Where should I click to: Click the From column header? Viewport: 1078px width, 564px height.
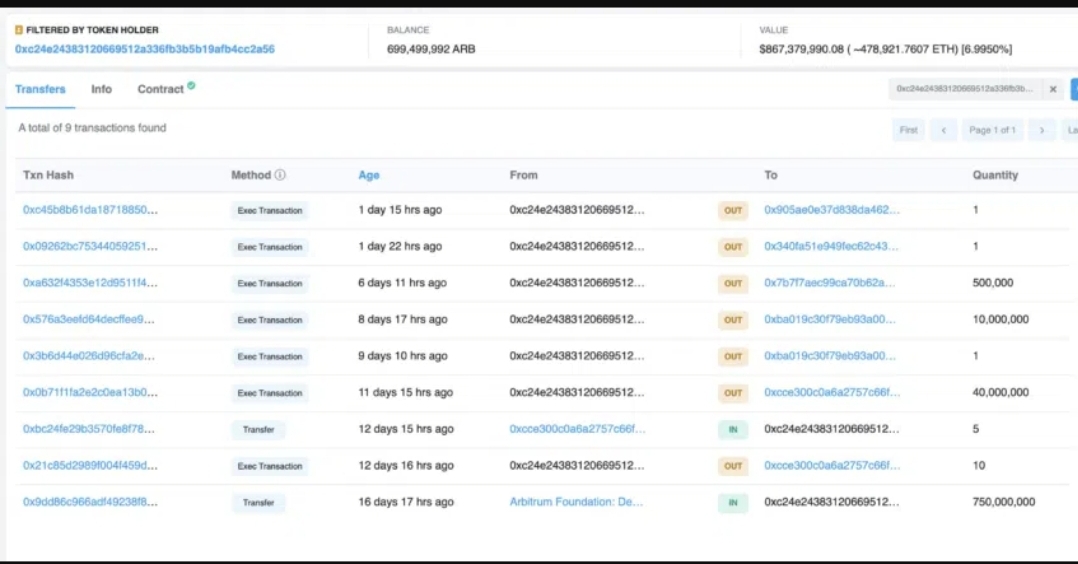(x=523, y=175)
